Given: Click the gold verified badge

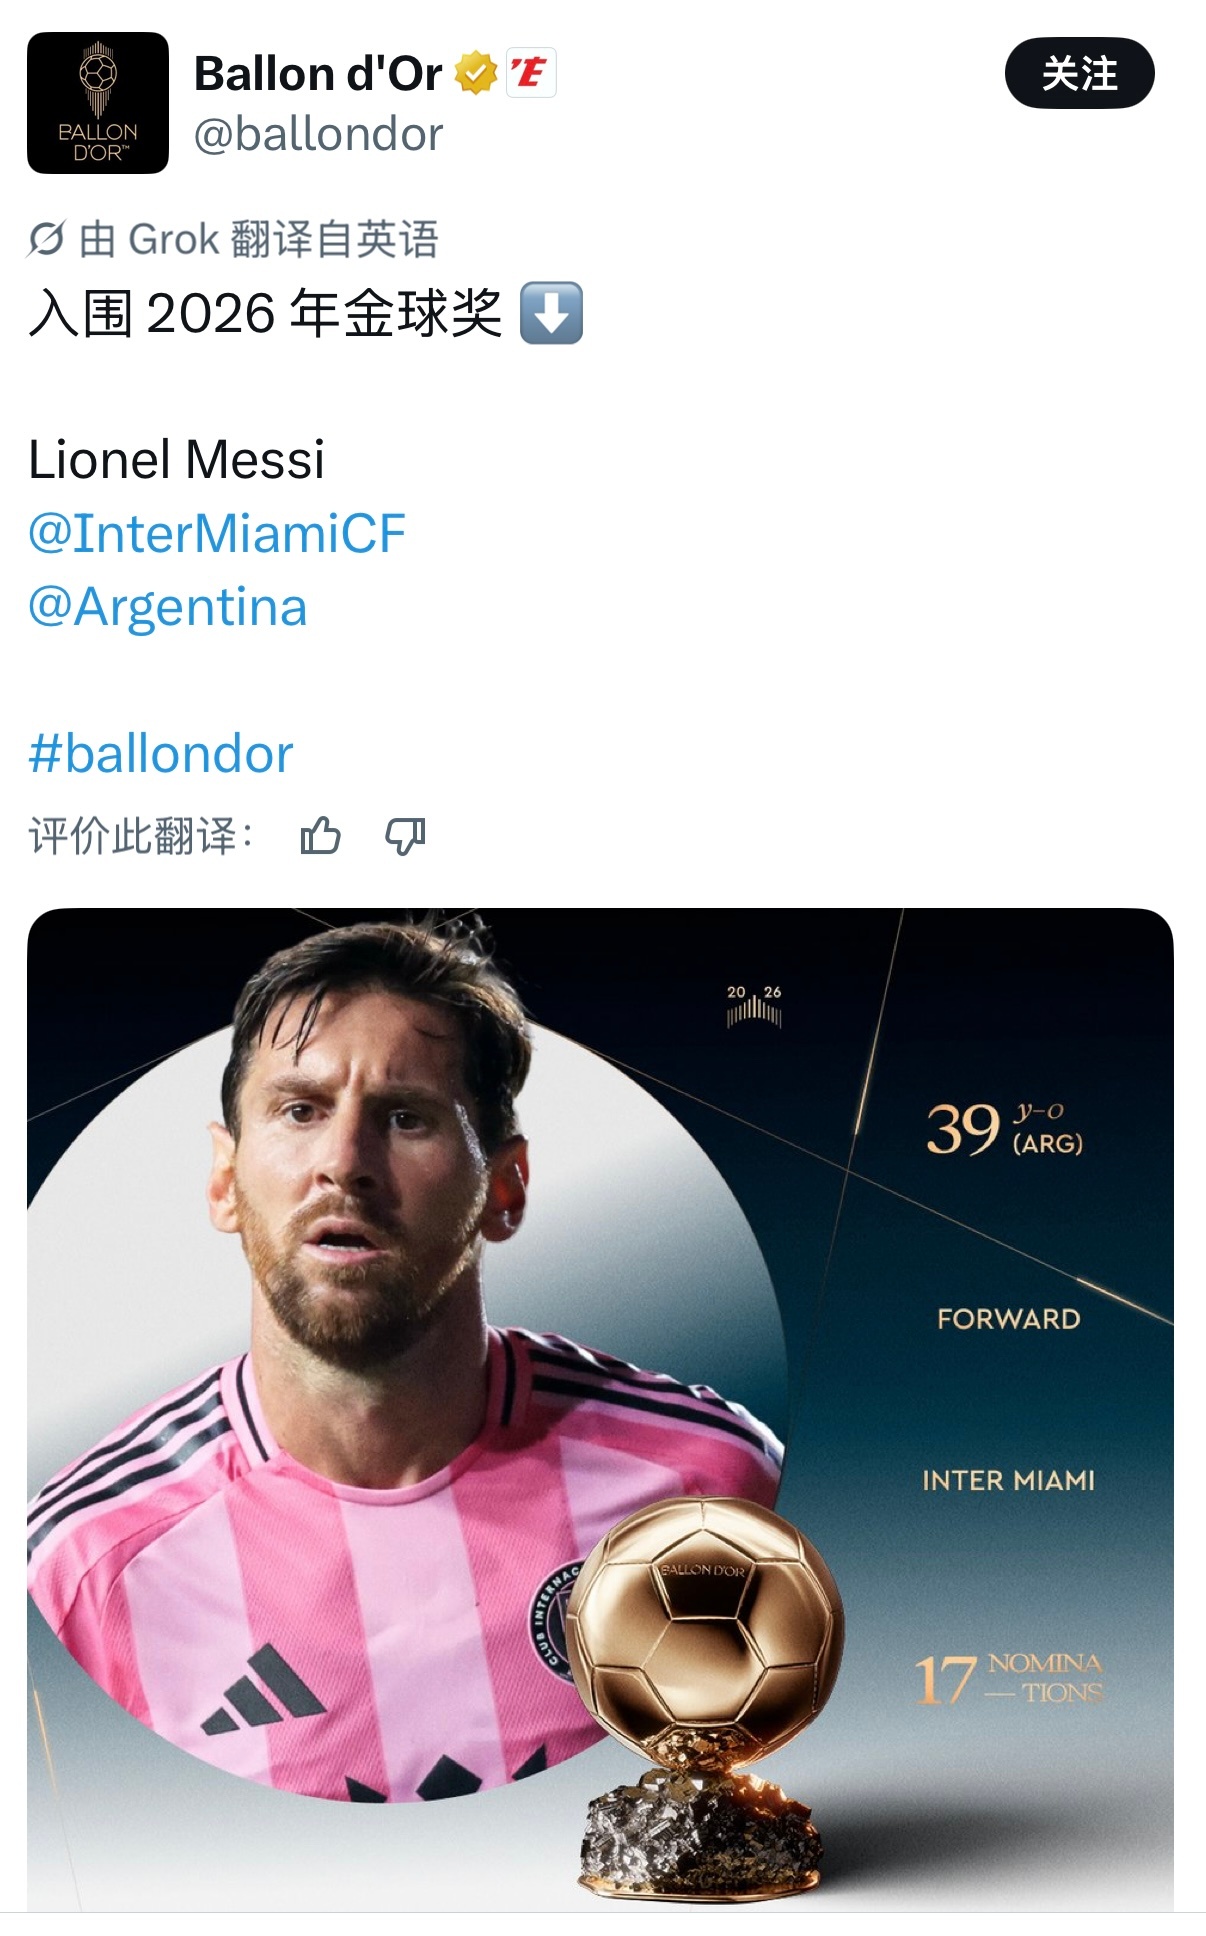Looking at the screenshot, I should click(x=476, y=73).
